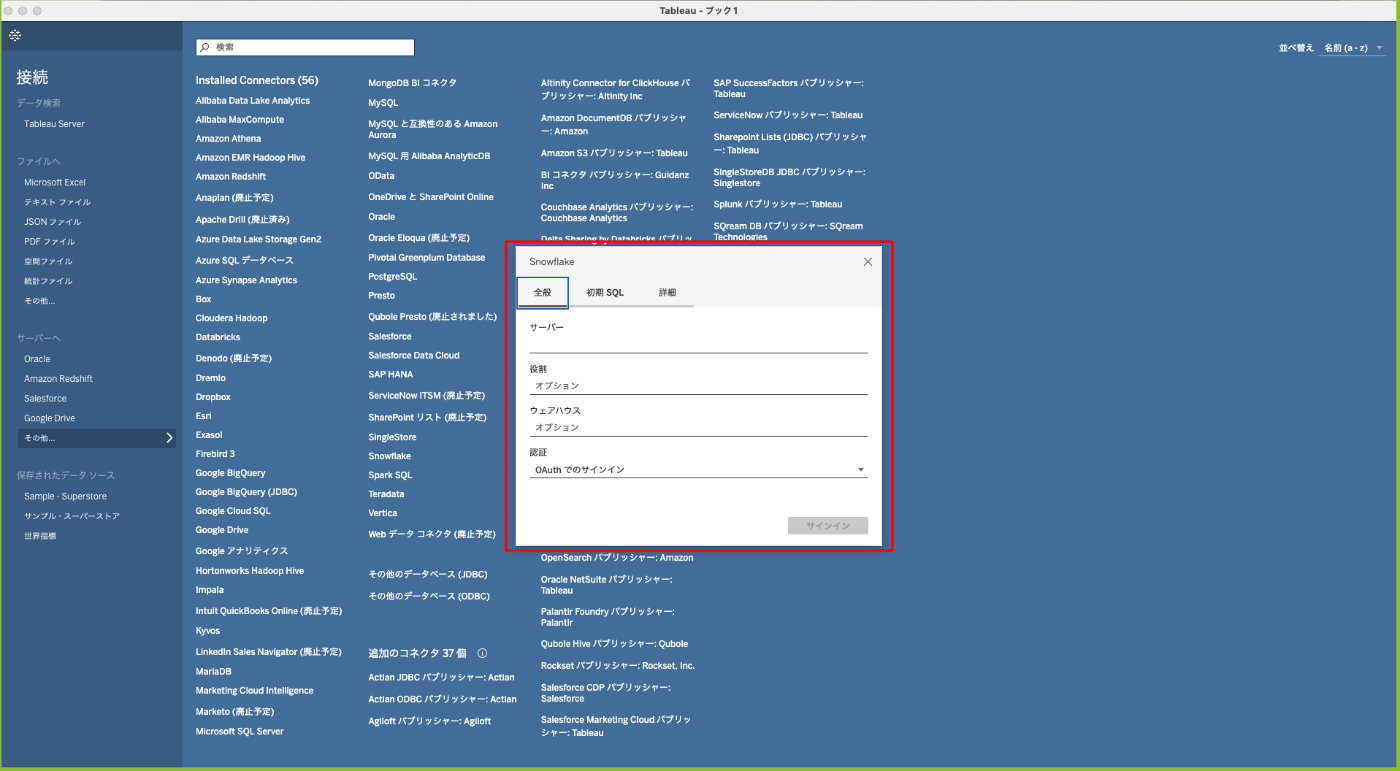The width and height of the screenshot is (1400, 771).
Task: Select OneDrive と SharePoint Online
Action: coord(431,197)
